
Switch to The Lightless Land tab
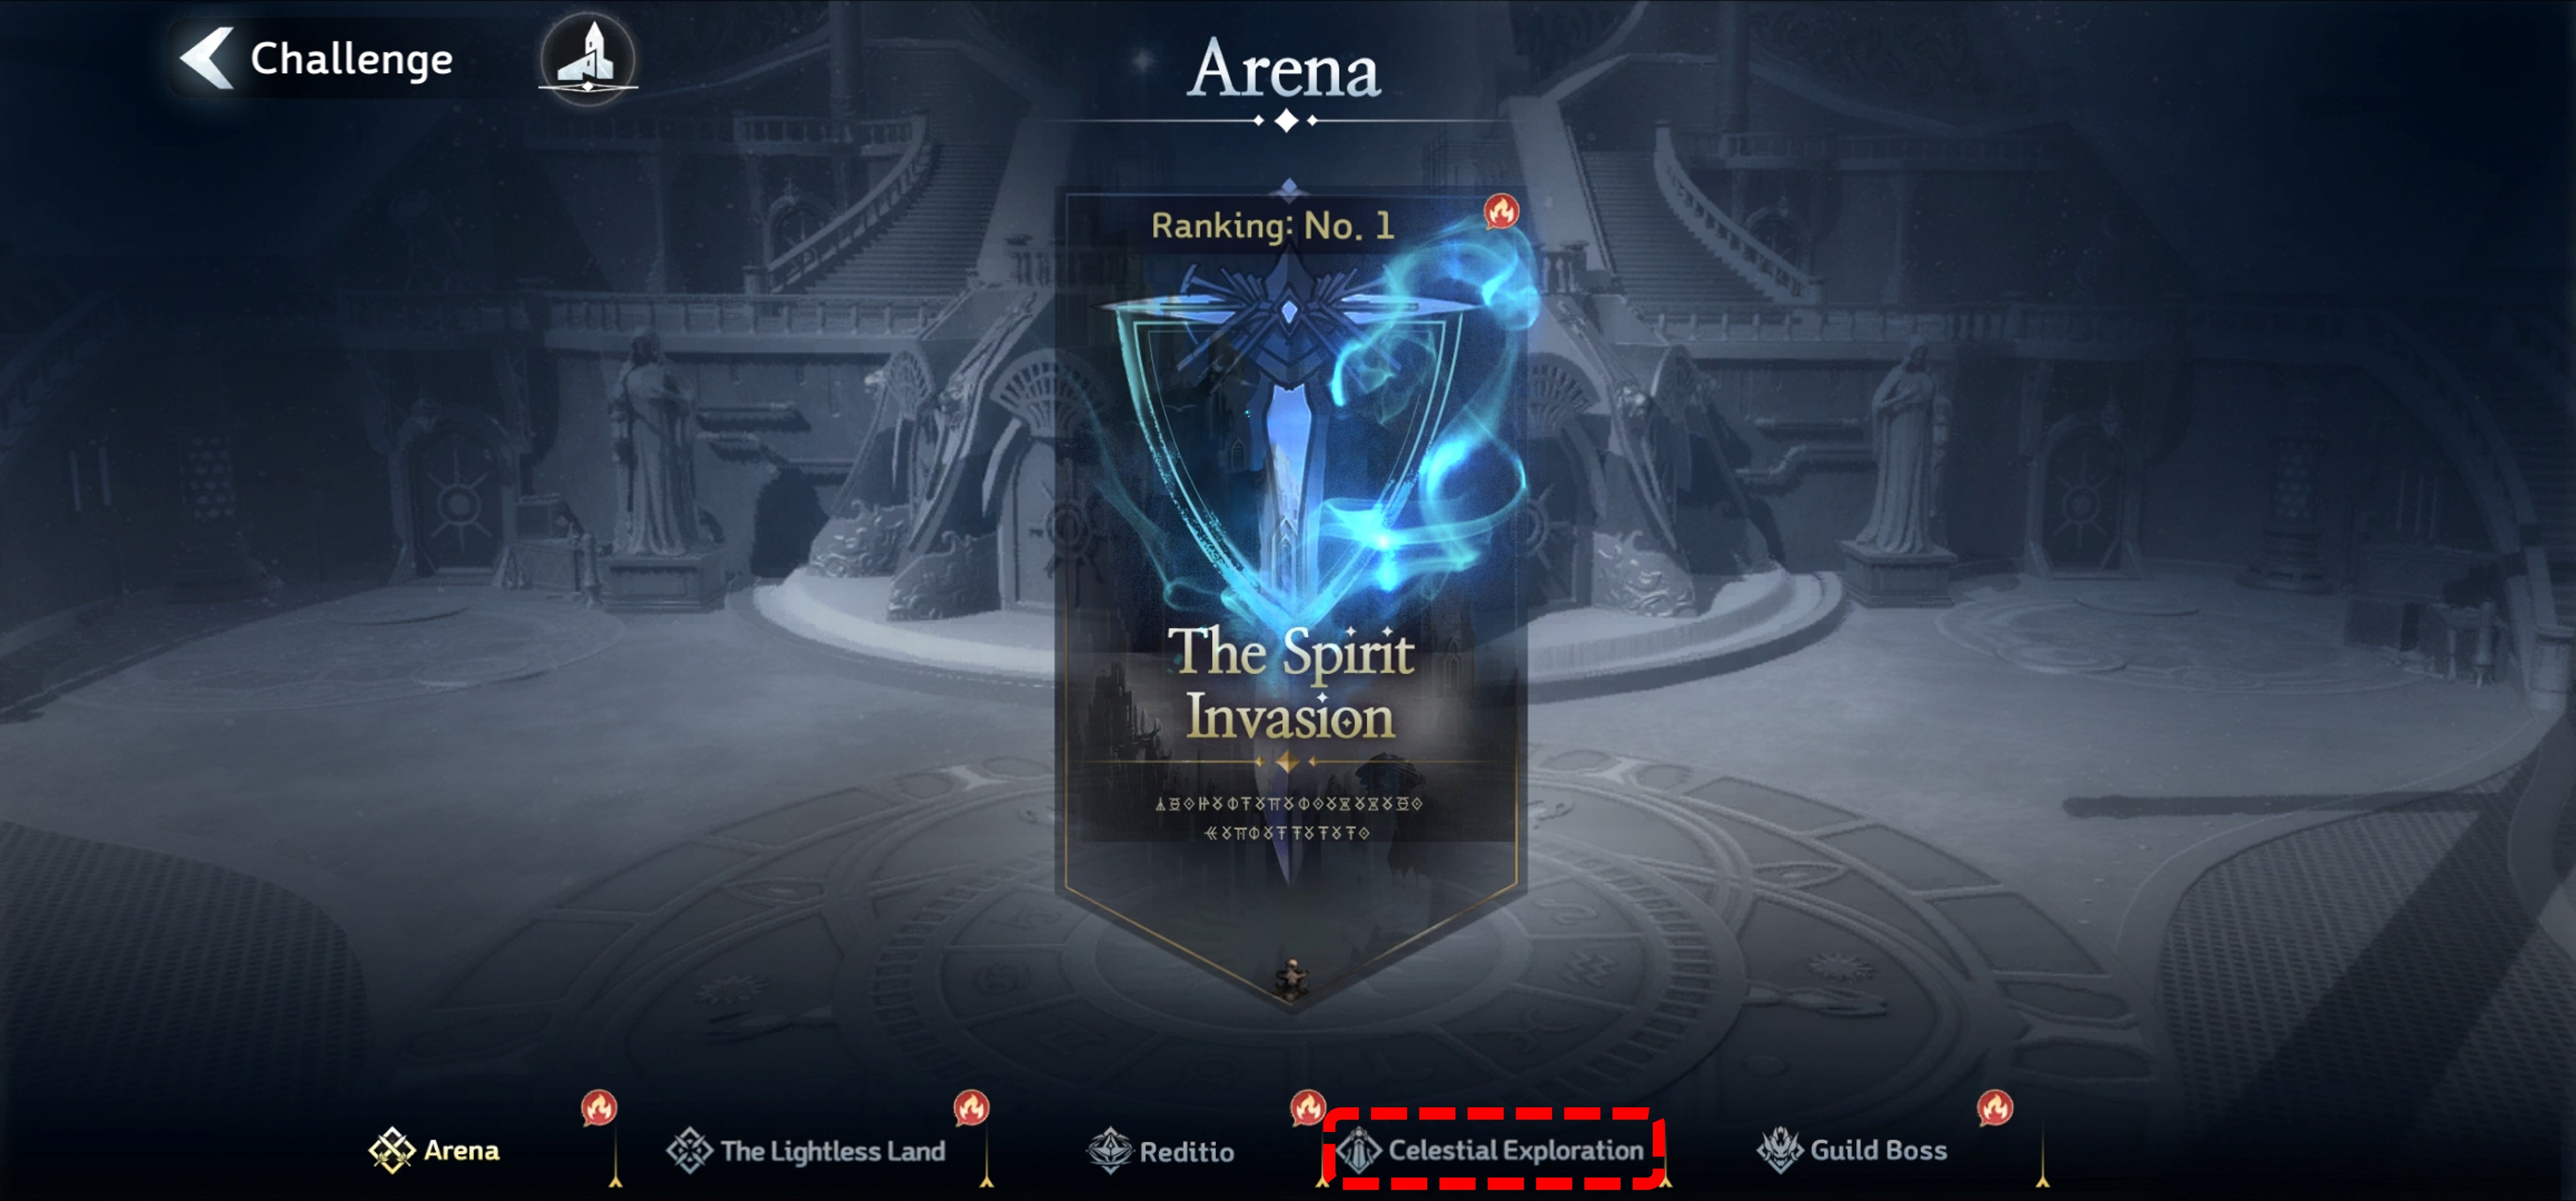806,1151
